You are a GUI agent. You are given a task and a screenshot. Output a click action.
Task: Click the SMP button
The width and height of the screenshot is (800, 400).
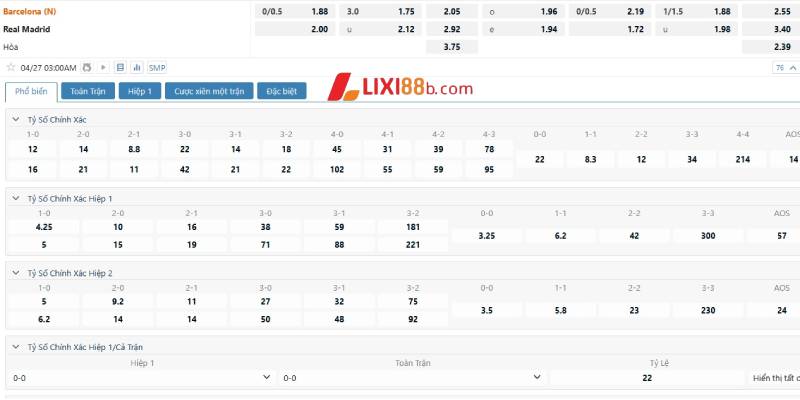[157, 68]
